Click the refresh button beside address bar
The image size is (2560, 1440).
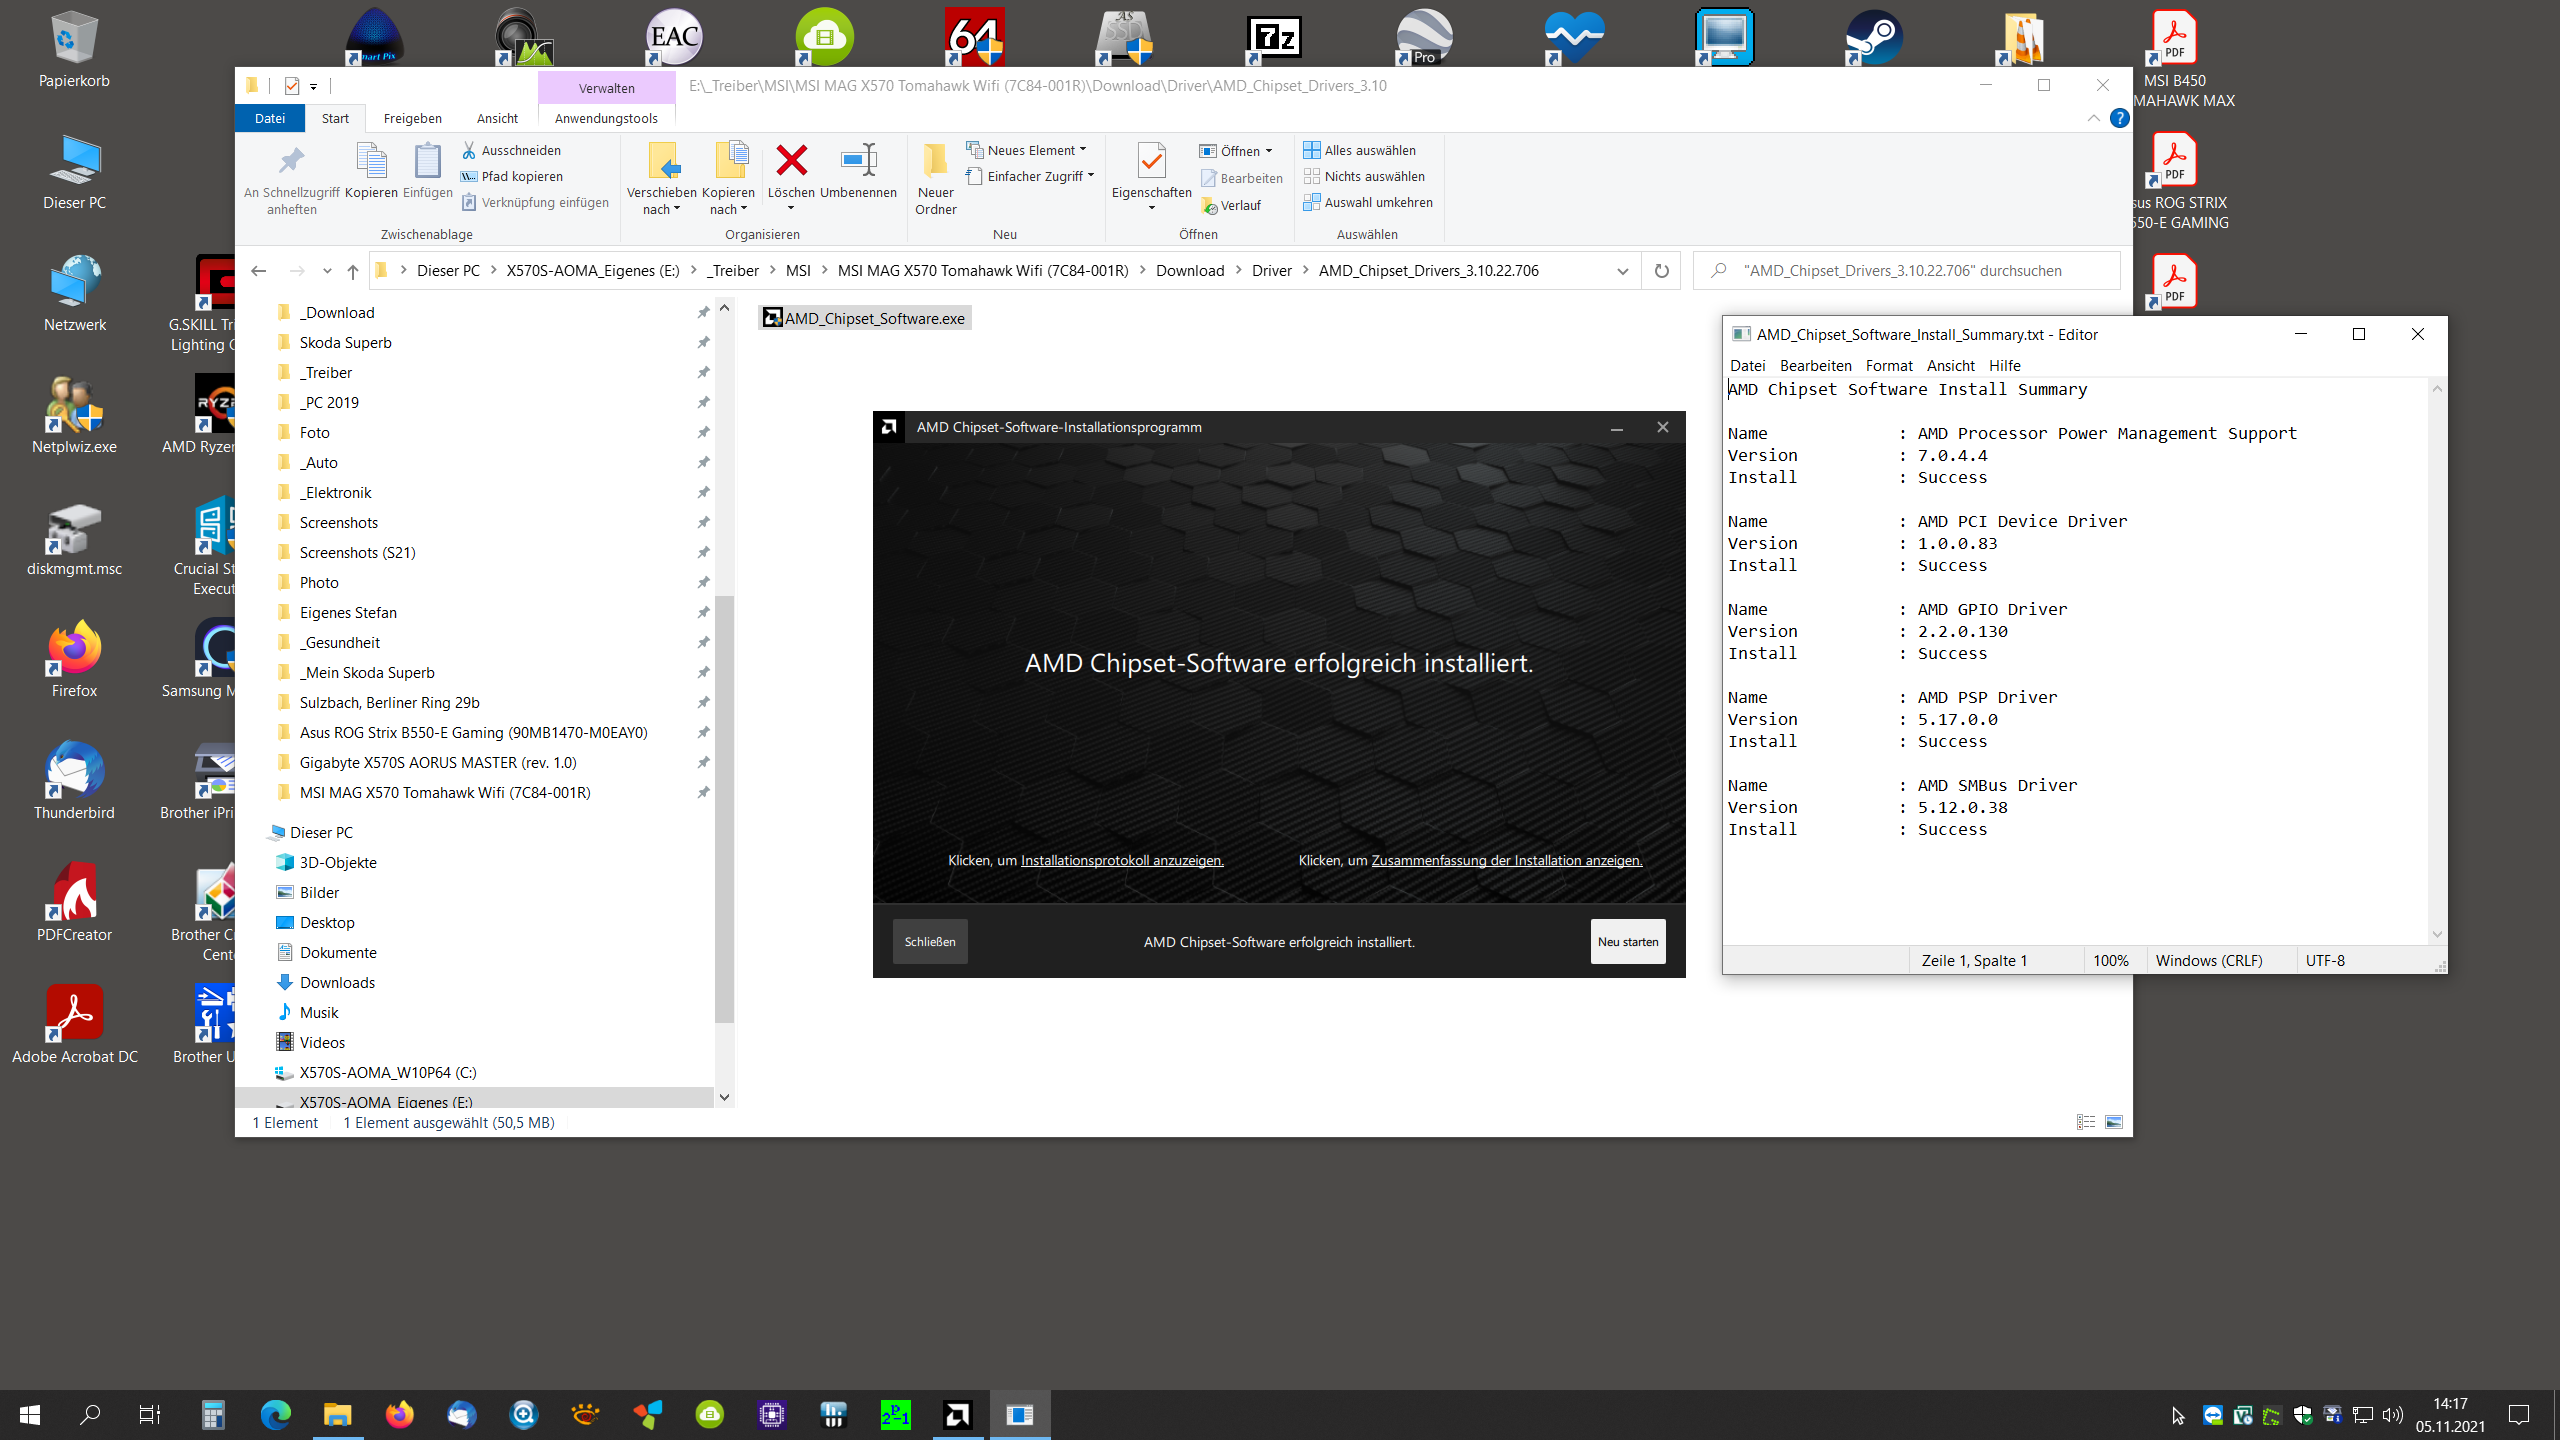coord(1661,271)
